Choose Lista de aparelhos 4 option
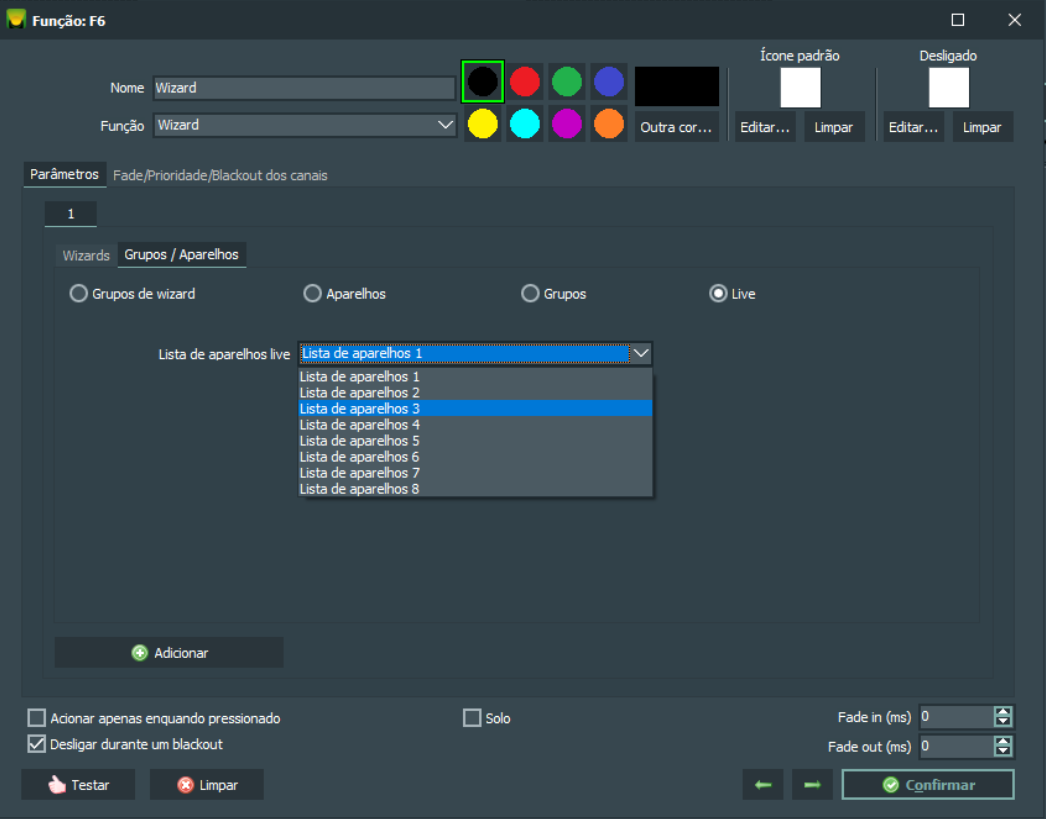Image resolution: width=1046 pixels, height=819 pixels. [x=475, y=425]
